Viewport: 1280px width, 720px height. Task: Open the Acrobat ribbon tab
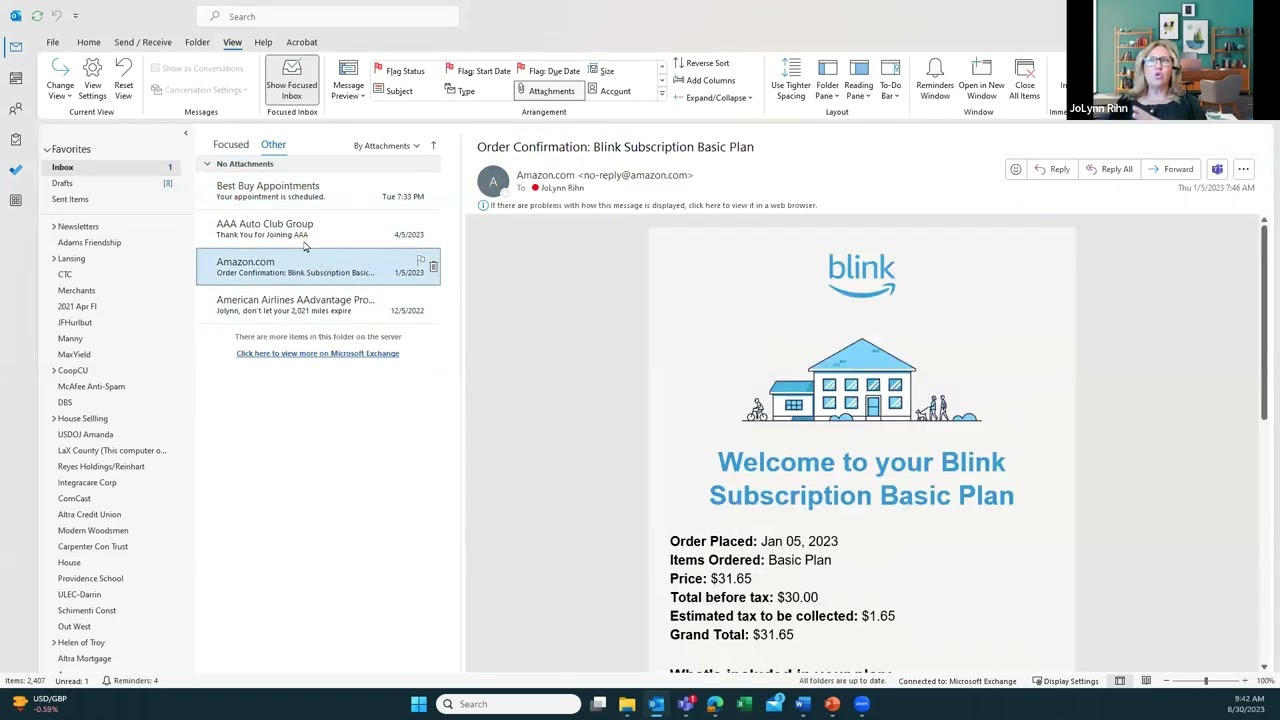(x=301, y=42)
